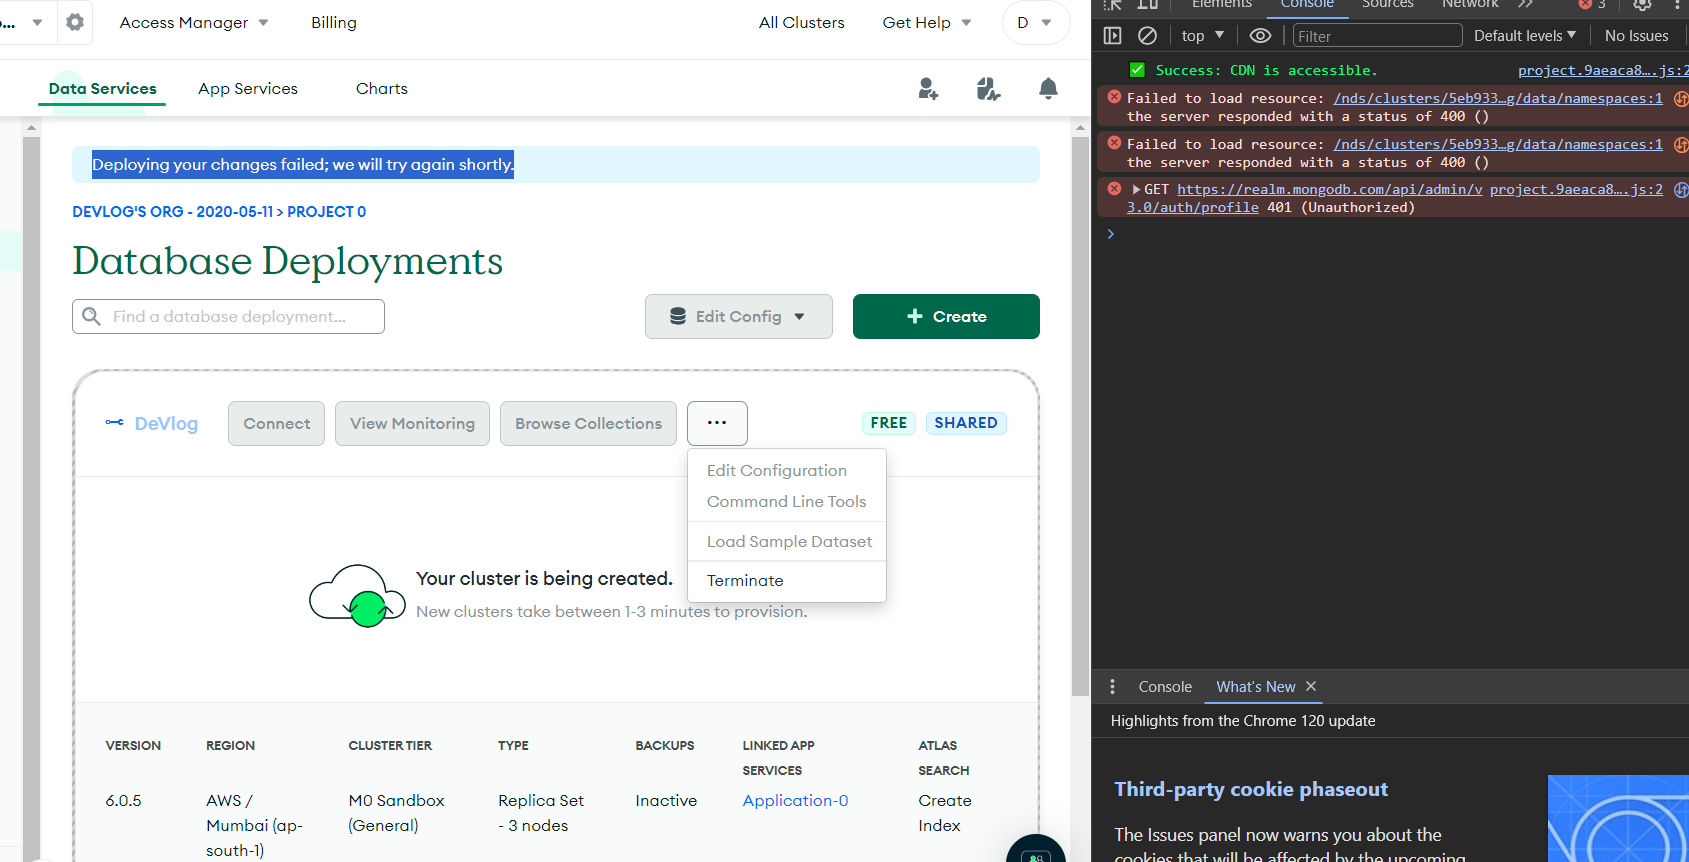Open project settings gear icon
This screenshot has width=1689, height=862.
[x=75, y=22]
